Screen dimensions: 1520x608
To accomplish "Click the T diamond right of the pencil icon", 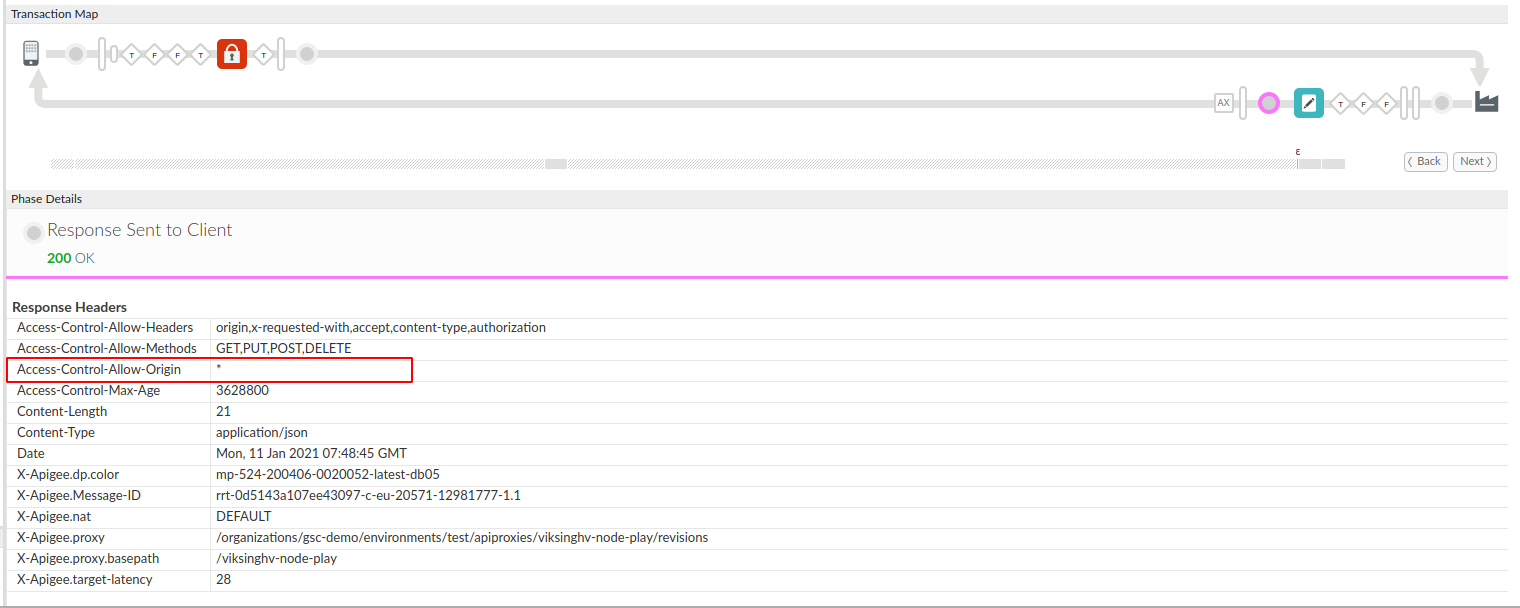I will [x=1340, y=104].
